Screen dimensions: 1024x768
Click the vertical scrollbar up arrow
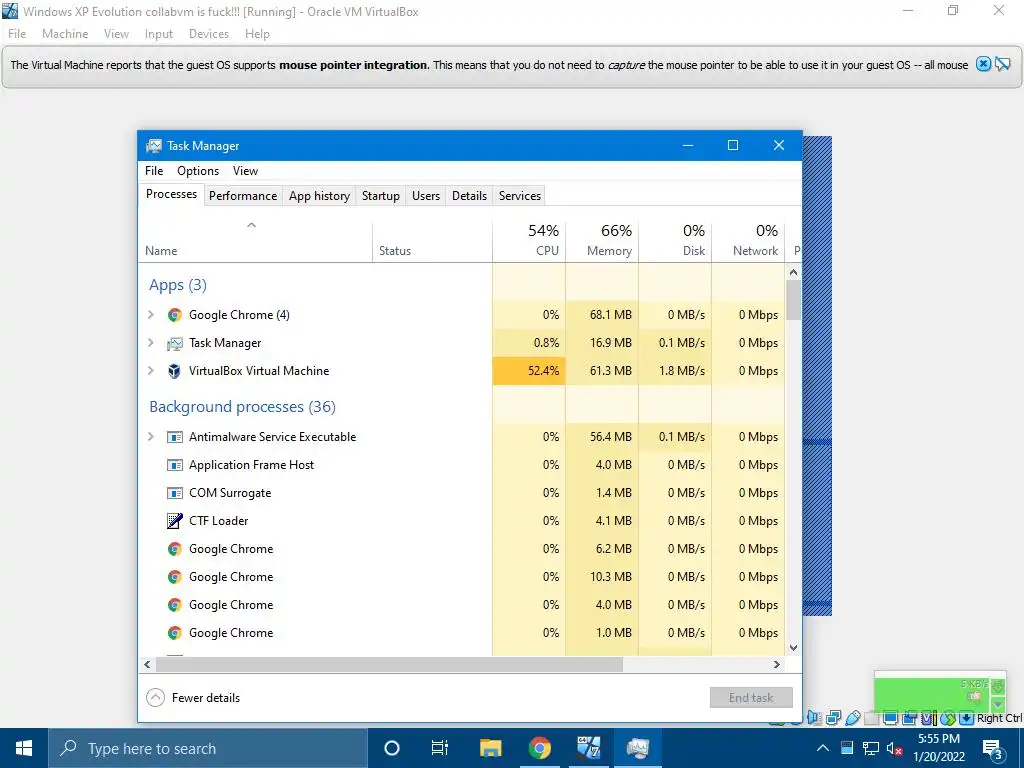click(793, 272)
